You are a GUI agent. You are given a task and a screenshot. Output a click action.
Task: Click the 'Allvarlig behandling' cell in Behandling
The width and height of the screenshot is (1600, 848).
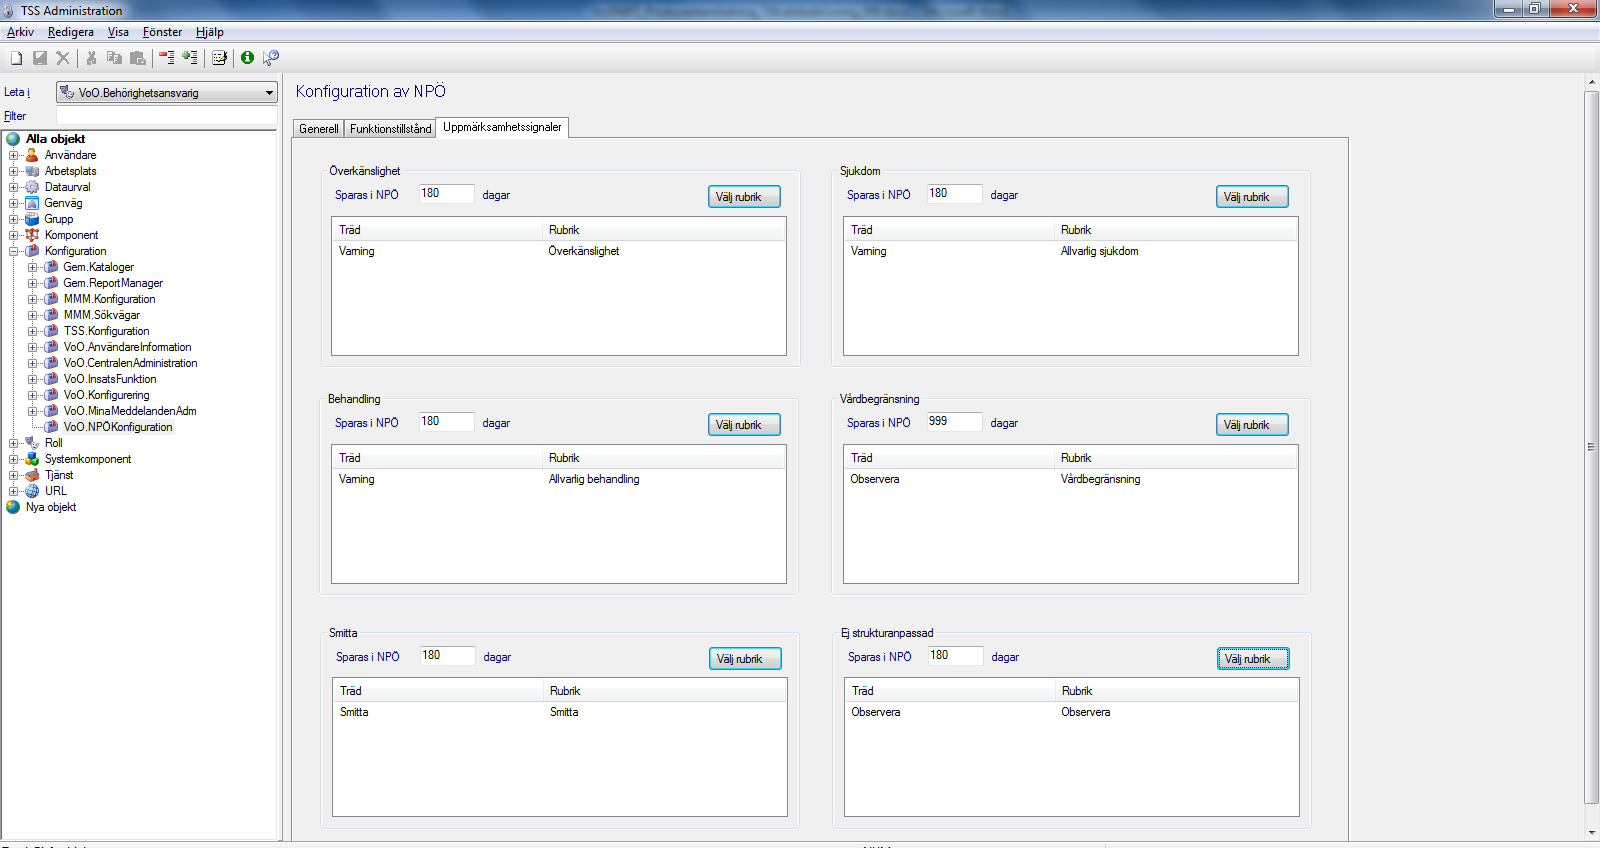click(594, 479)
